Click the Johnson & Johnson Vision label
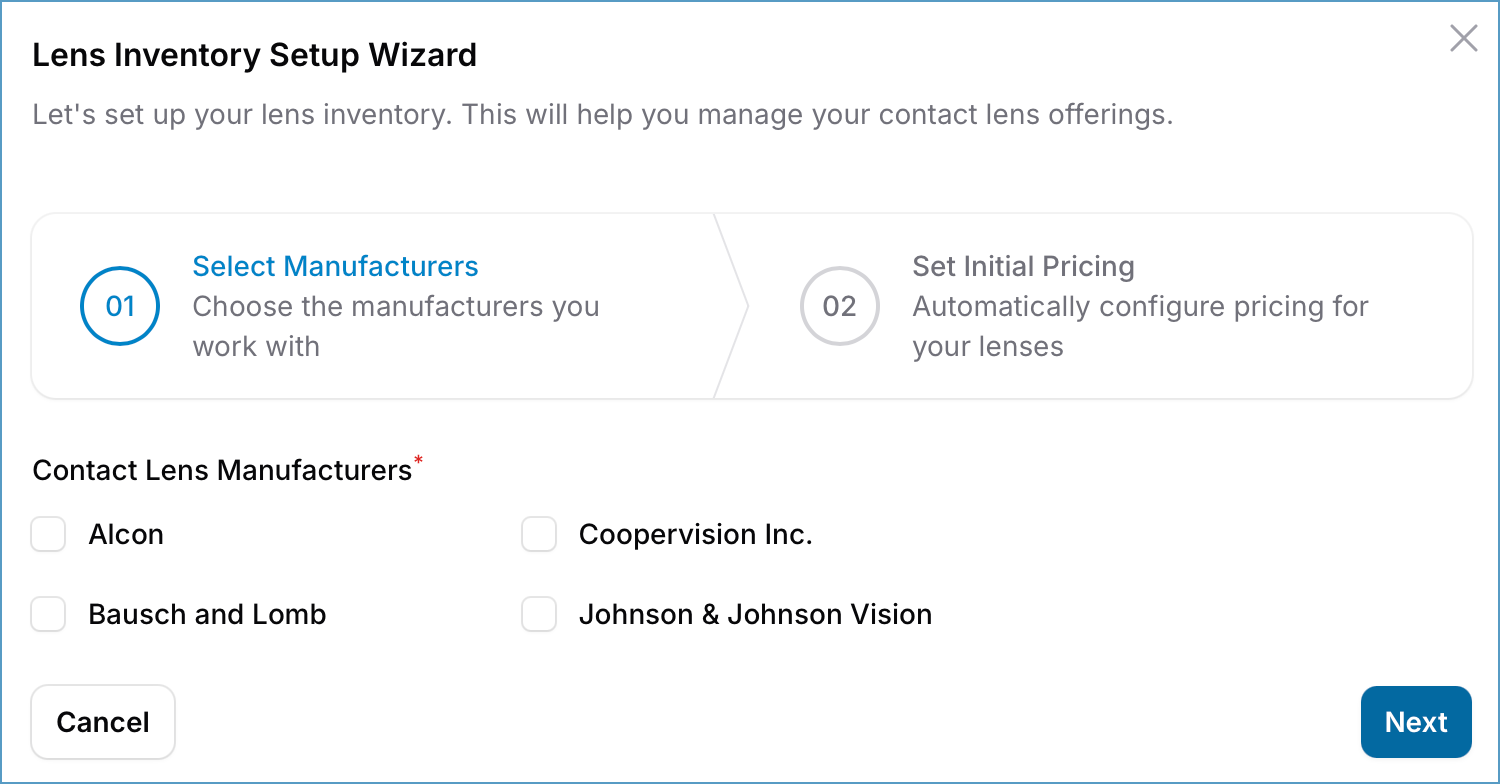The image size is (1500, 784). [755, 614]
